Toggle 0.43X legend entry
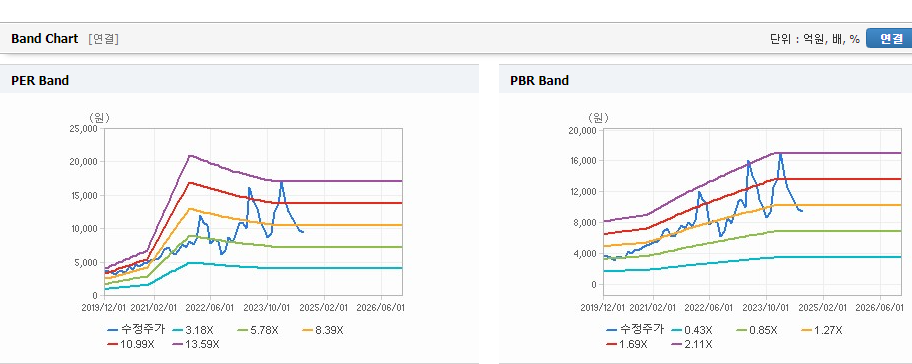912x364 pixels. pyautogui.click(x=692, y=330)
